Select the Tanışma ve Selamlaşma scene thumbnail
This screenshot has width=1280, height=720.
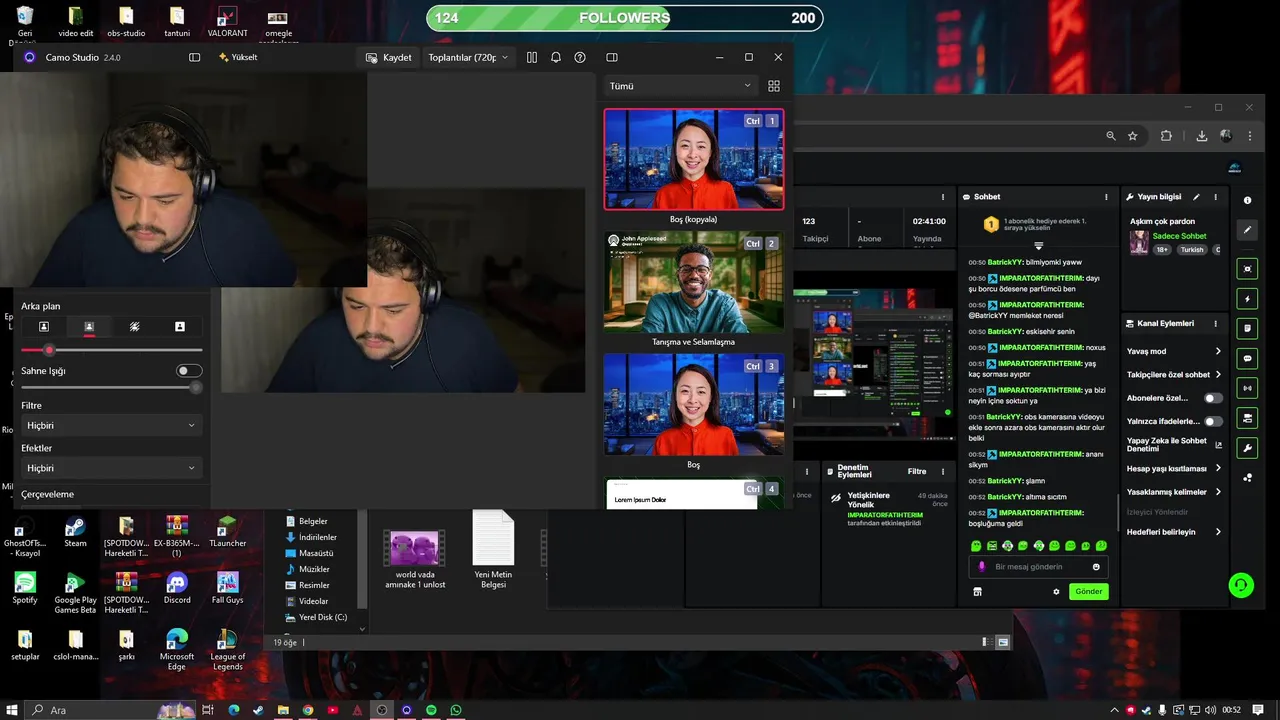tap(694, 282)
